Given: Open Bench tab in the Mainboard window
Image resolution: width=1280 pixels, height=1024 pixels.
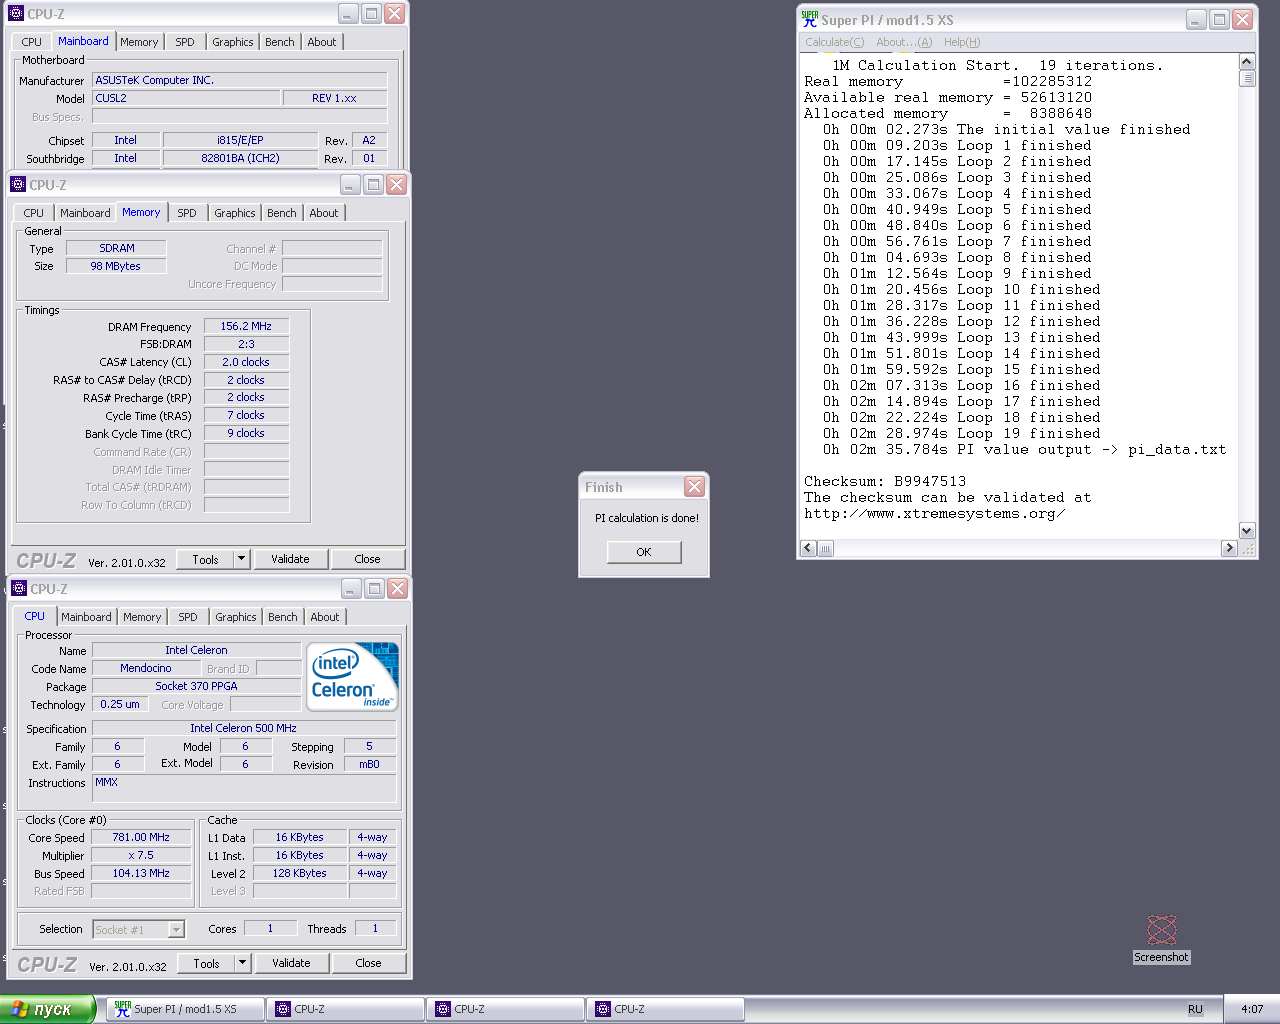Looking at the screenshot, I should [280, 42].
